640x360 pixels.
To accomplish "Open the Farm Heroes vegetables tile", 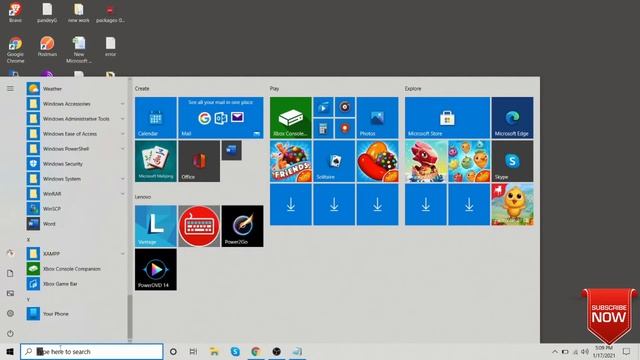I will coord(469,161).
